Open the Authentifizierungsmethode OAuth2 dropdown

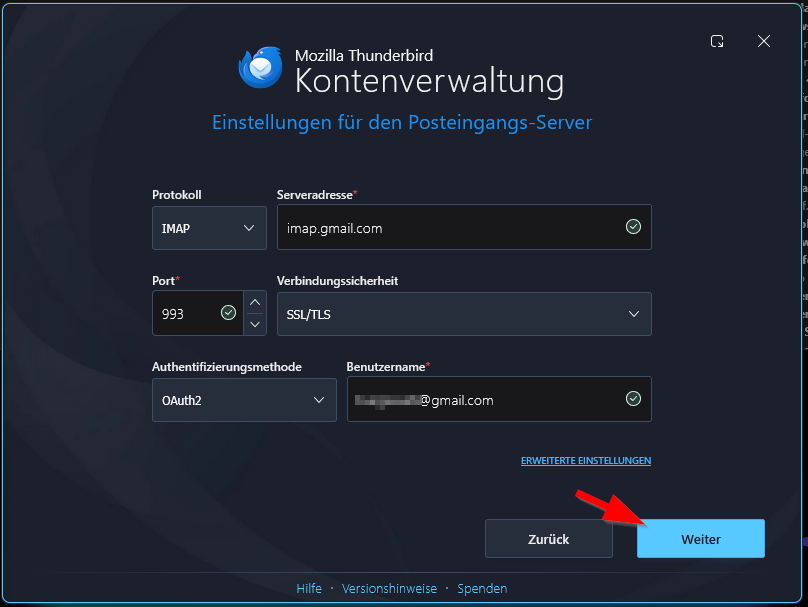point(244,400)
